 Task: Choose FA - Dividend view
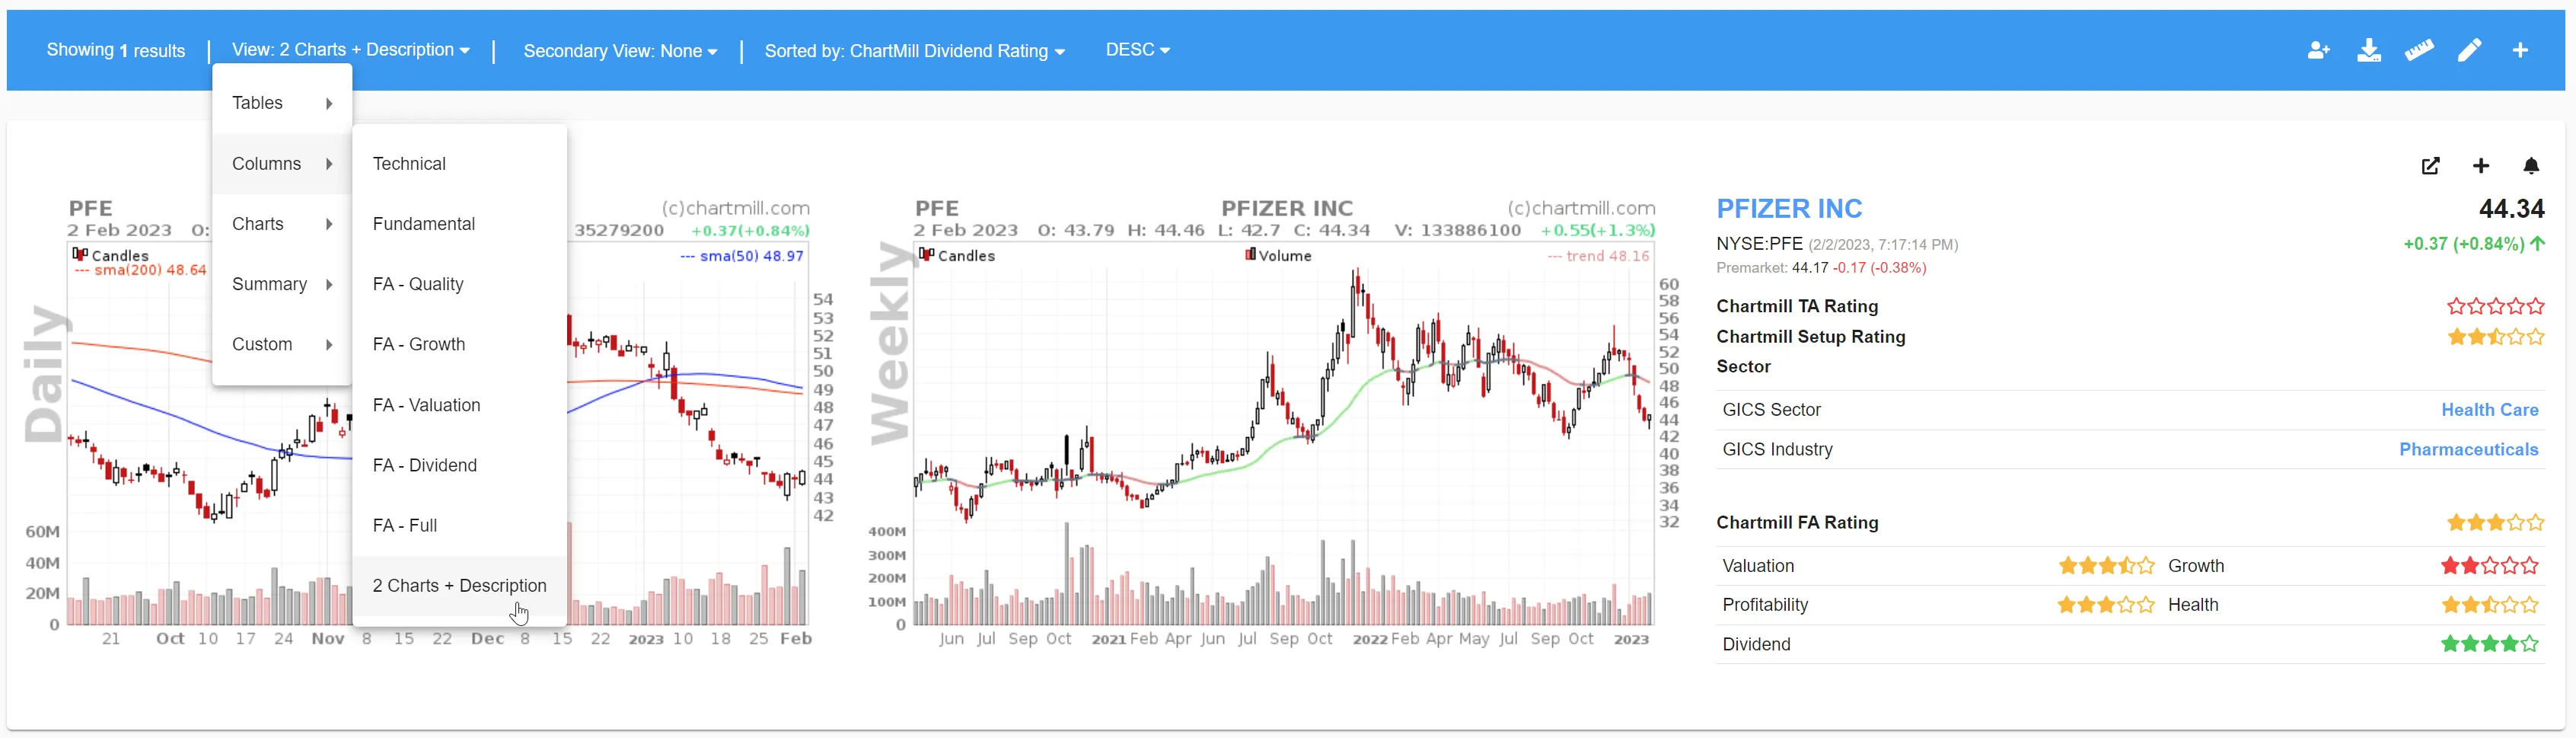click(x=460, y=465)
